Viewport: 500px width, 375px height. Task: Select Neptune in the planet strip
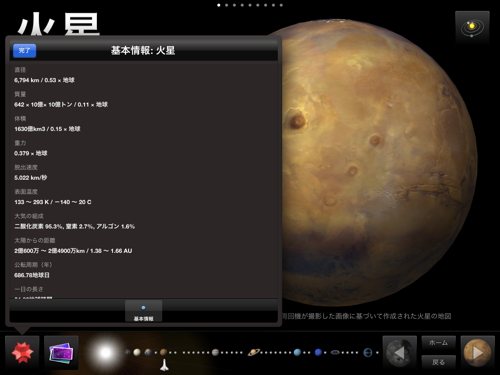click(318, 352)
